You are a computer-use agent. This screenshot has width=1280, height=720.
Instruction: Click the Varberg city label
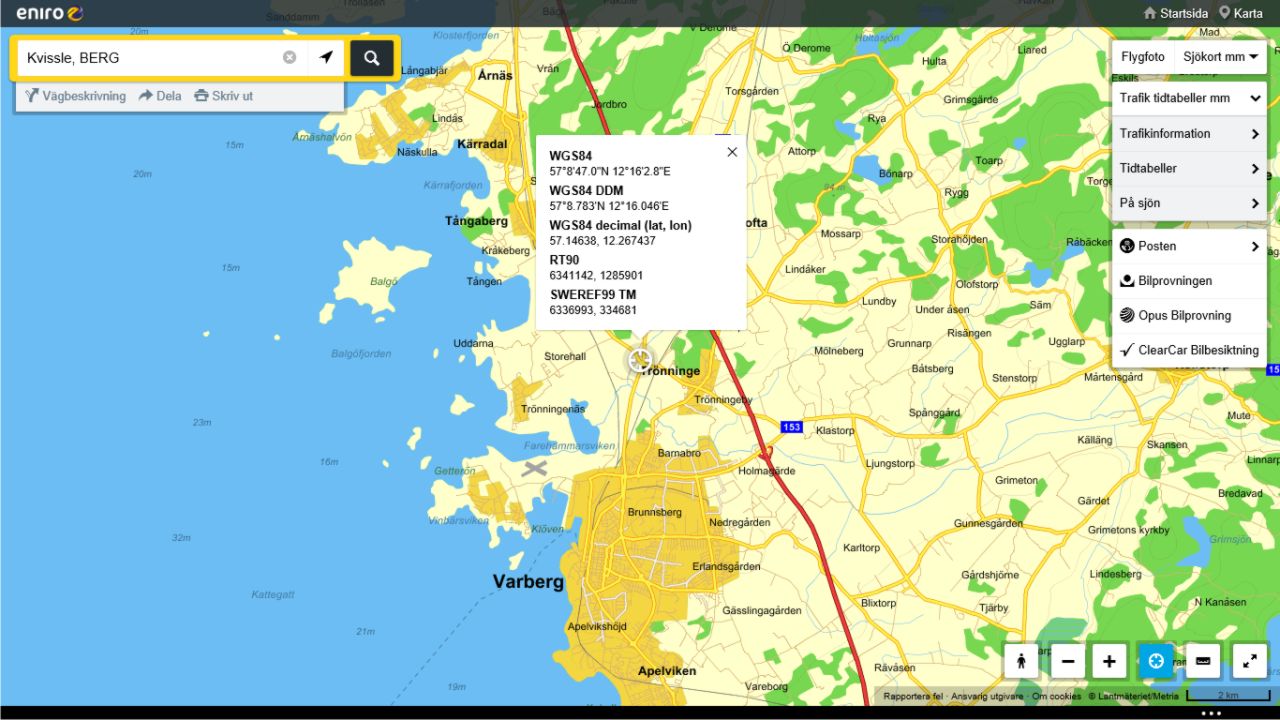(x=528, y=581)
